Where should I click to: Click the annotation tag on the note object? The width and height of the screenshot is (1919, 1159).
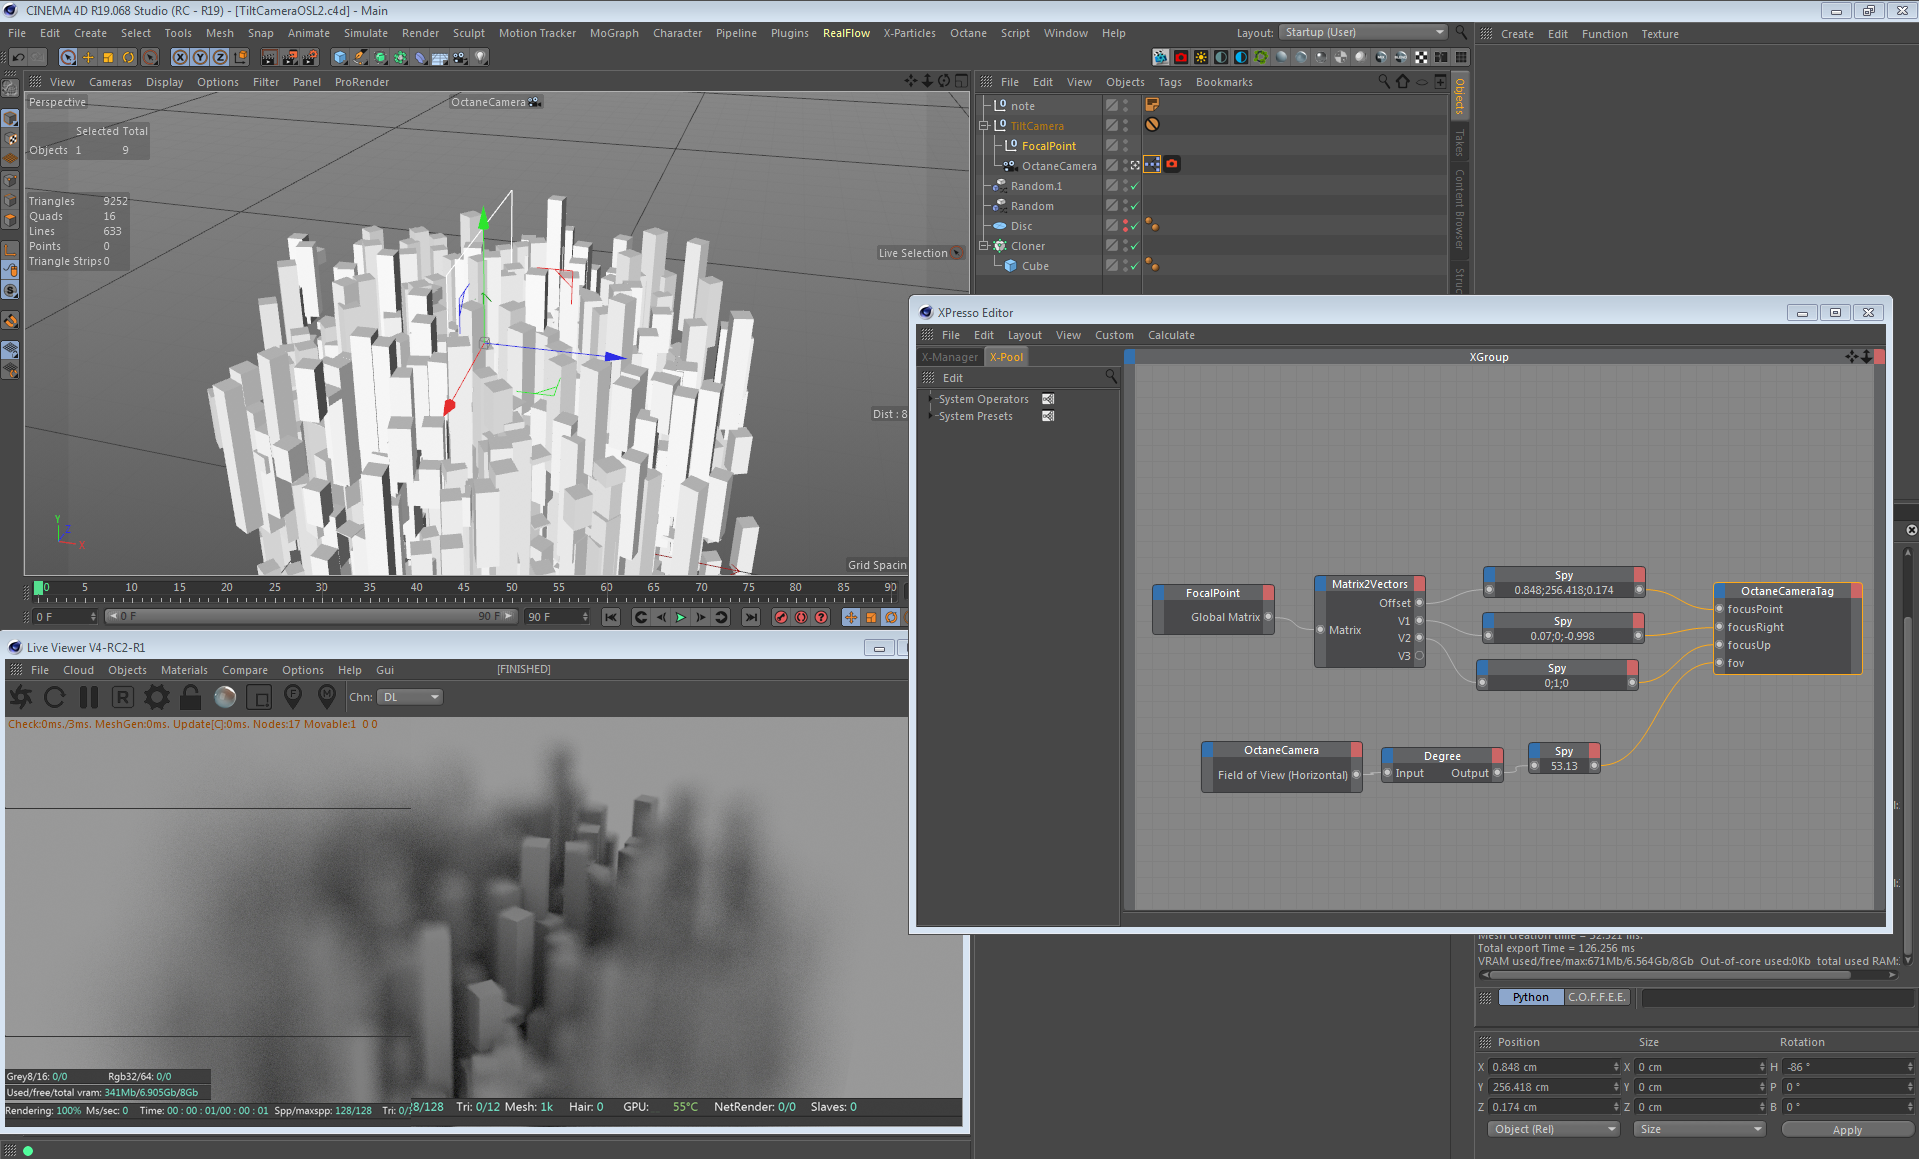pos(1152,105)
